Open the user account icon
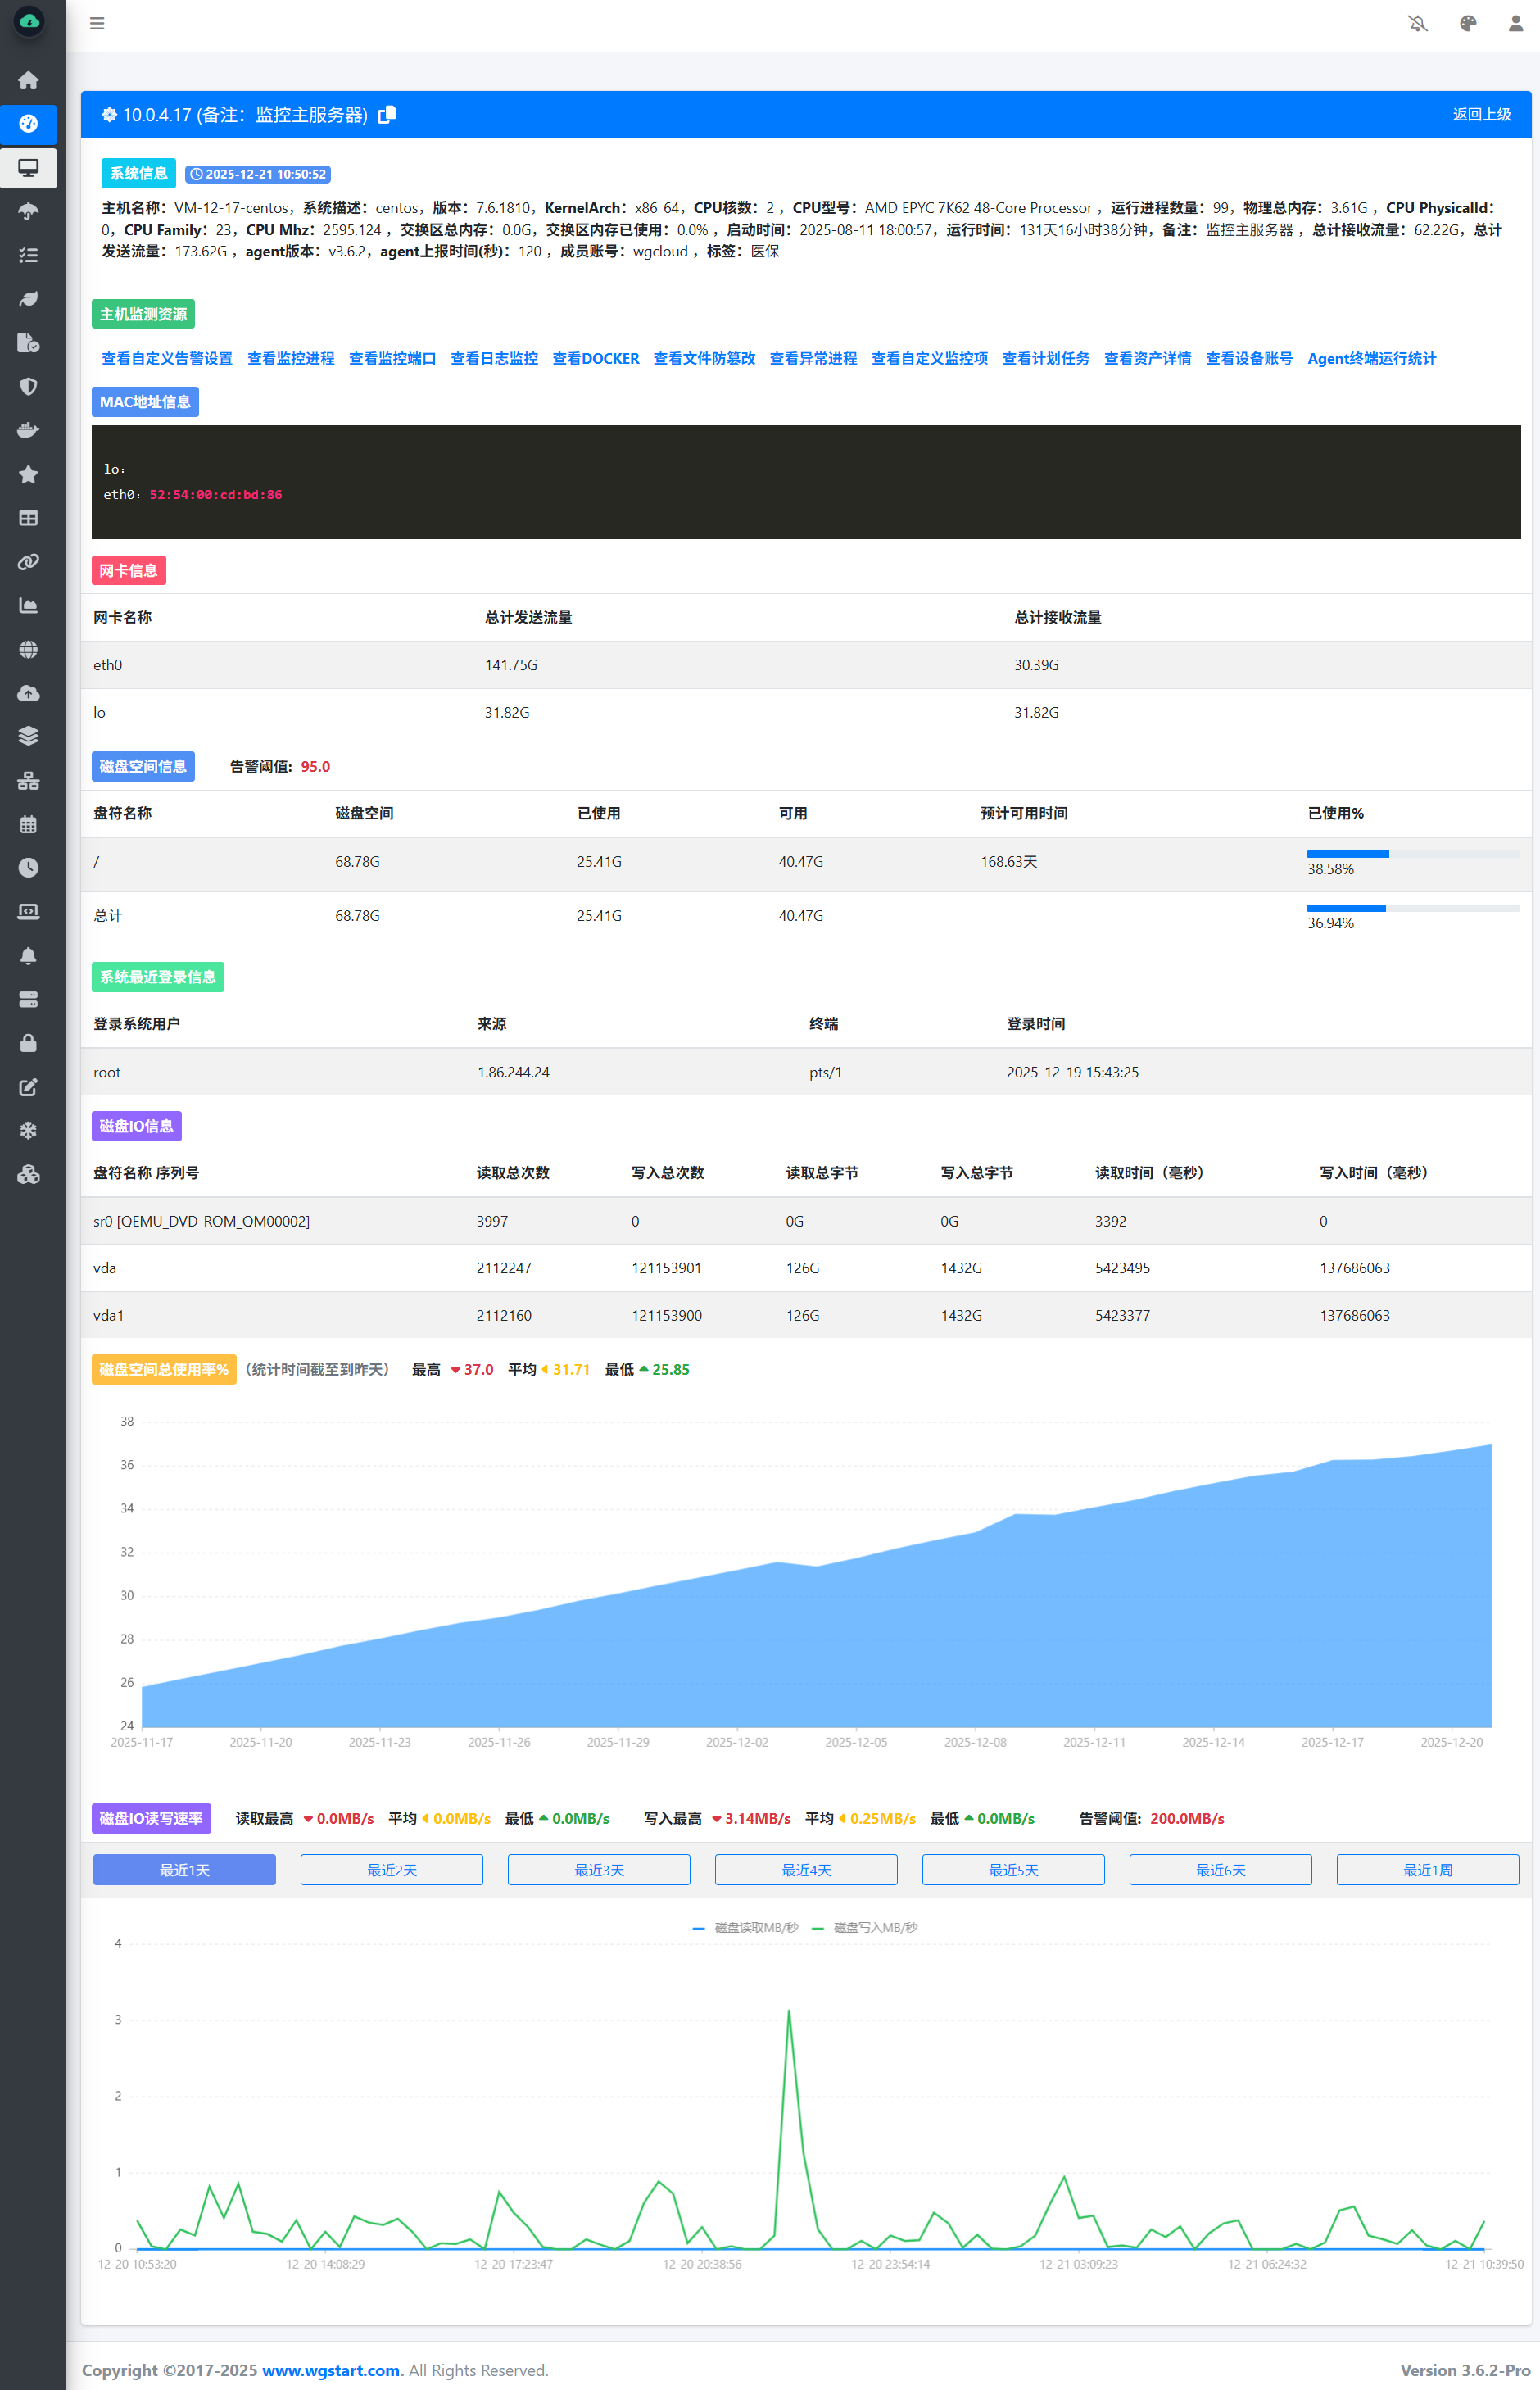 point(1516,23)
